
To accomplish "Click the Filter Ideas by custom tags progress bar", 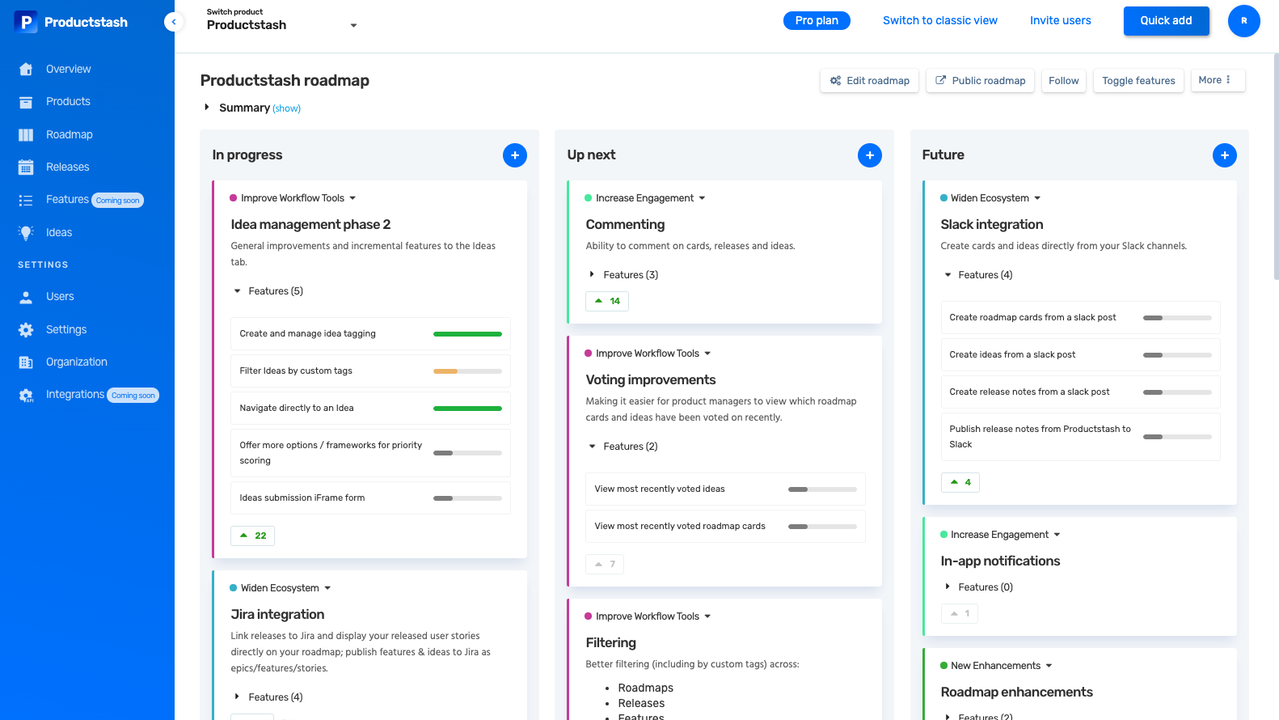I will [x=467, y=371].
